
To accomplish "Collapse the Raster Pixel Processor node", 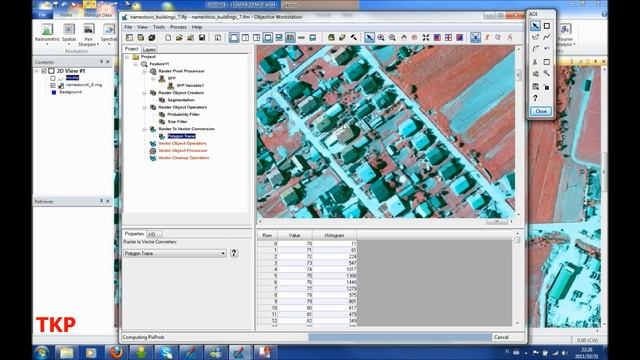I will click(x=144, y=71).
